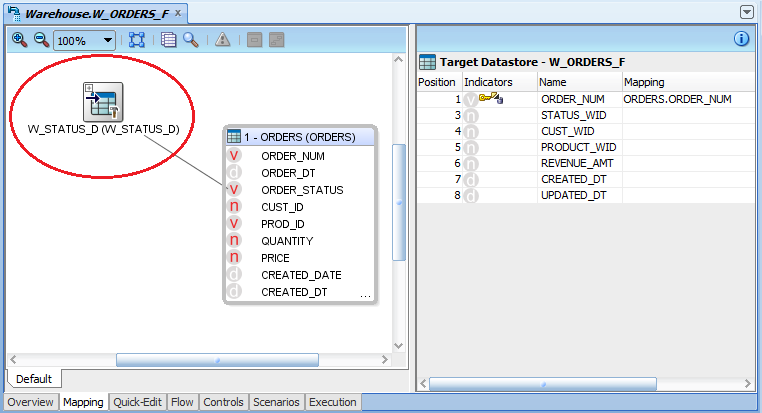
Task: Click diagram vertical scrollbar up arrow
Action: pos(398,59)
